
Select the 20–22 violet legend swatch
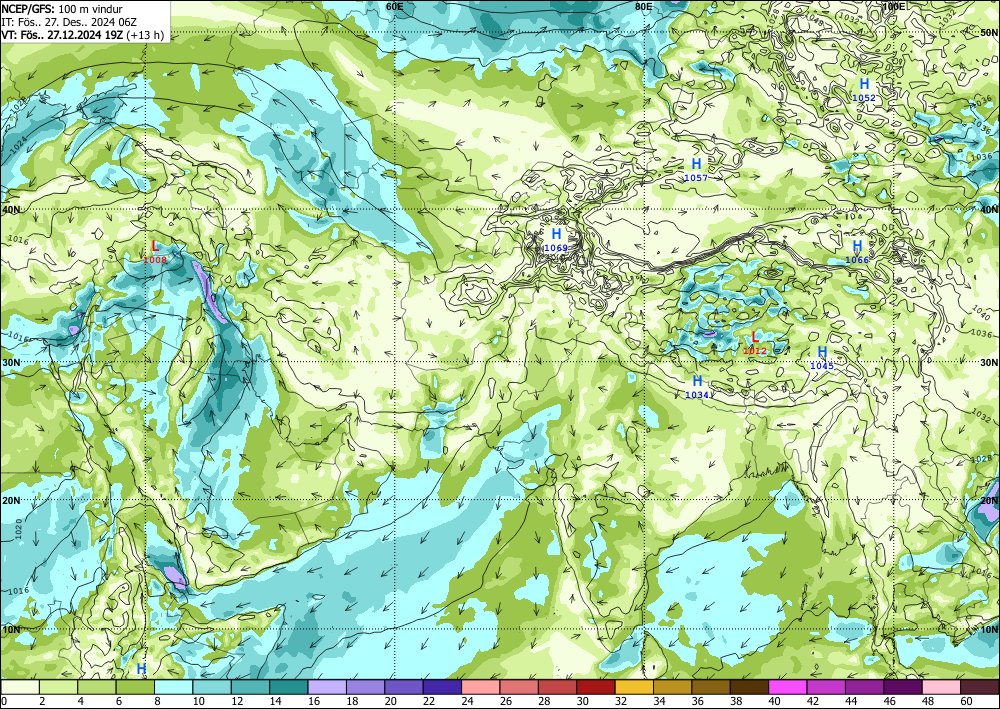point(404,687)
